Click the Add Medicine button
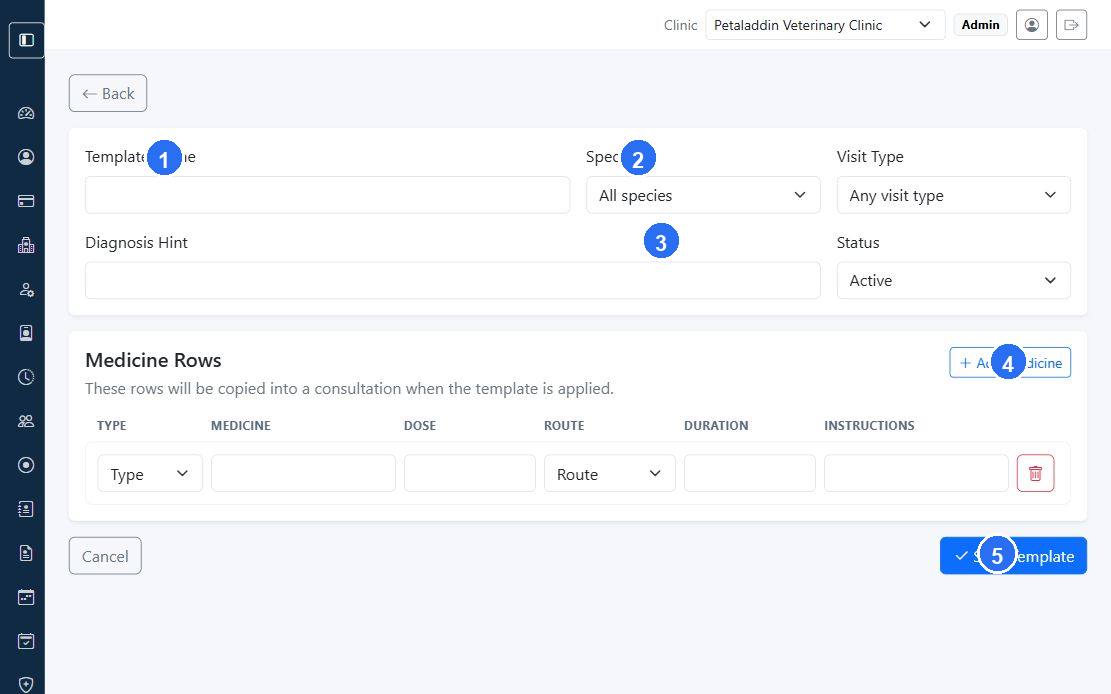1111x694 pixels. pos(1010,362)
